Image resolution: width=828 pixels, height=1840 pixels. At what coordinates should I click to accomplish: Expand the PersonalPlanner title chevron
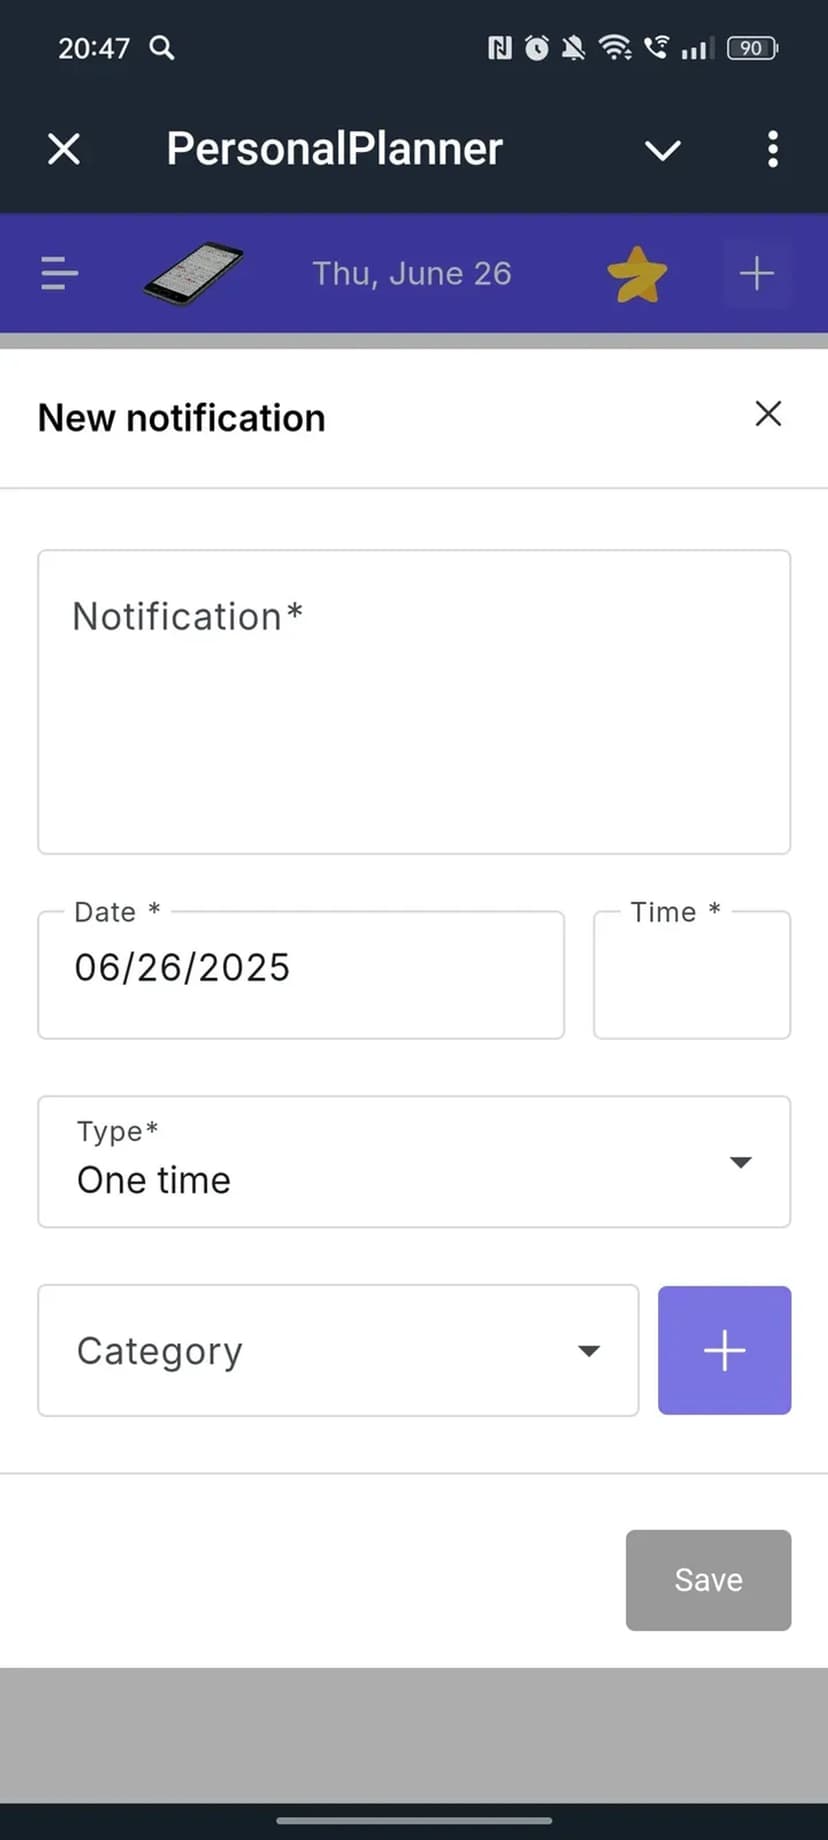pyautogui.click(x=662, y=150)
